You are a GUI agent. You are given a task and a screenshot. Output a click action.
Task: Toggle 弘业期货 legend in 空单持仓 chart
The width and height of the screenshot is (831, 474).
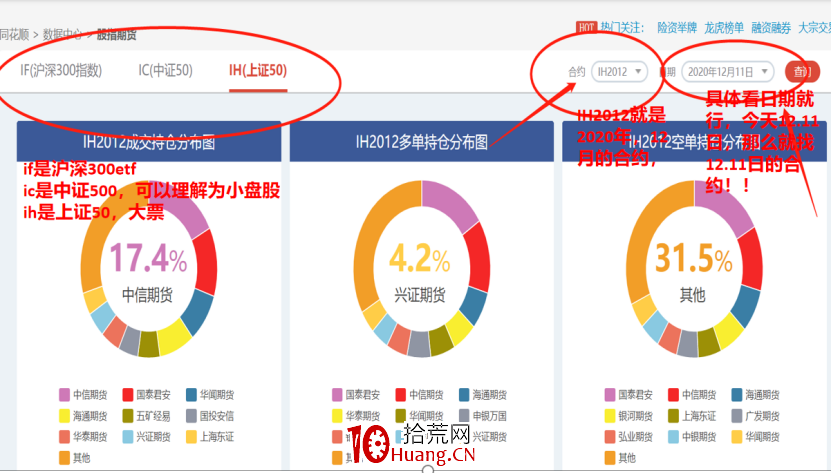[629, 437]
